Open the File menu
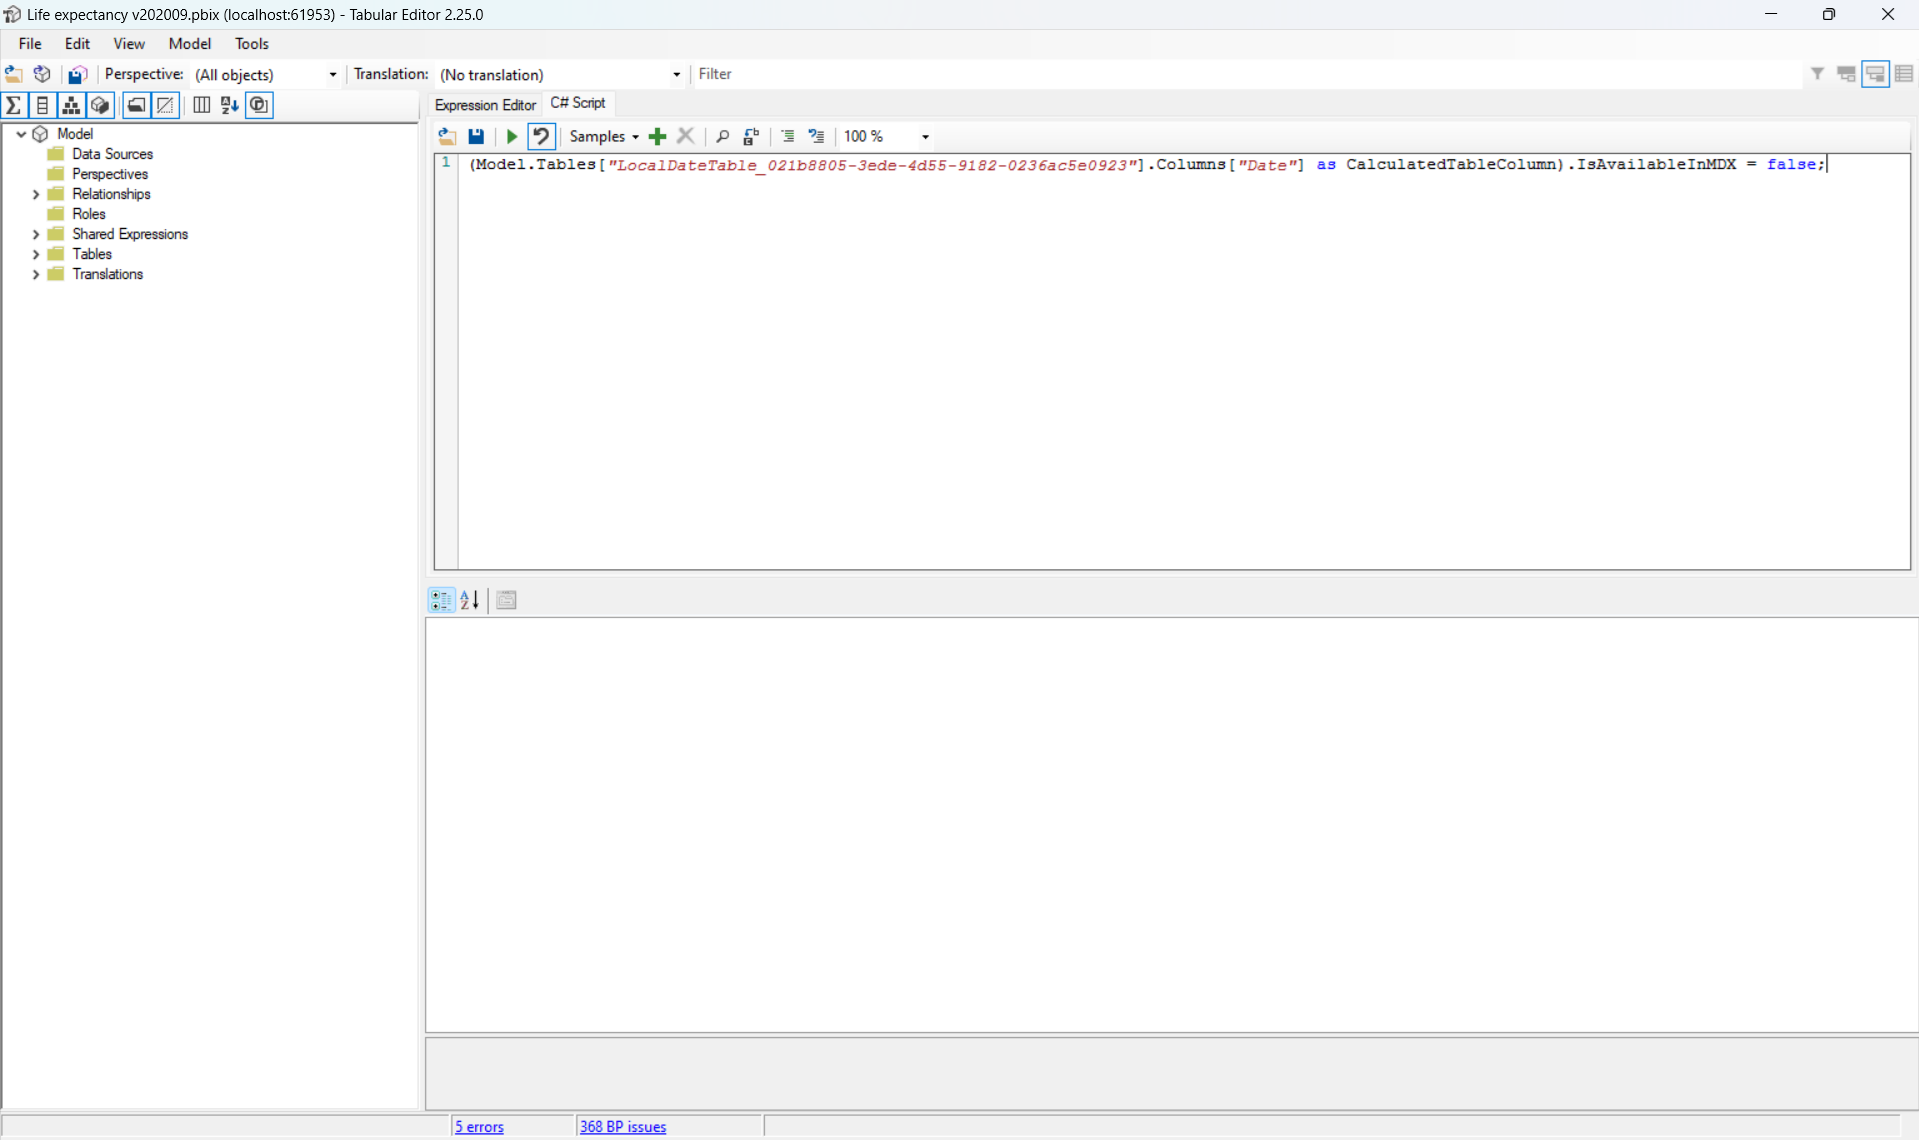 pyautogui.click(x=30, y=44)
